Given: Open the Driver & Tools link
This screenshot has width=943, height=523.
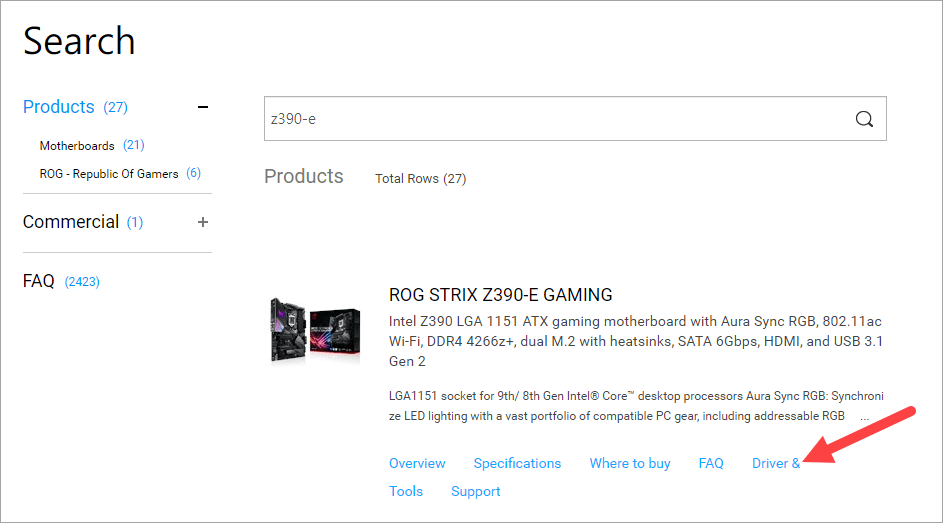Looking at the screenshot, I should coord(776,464).
